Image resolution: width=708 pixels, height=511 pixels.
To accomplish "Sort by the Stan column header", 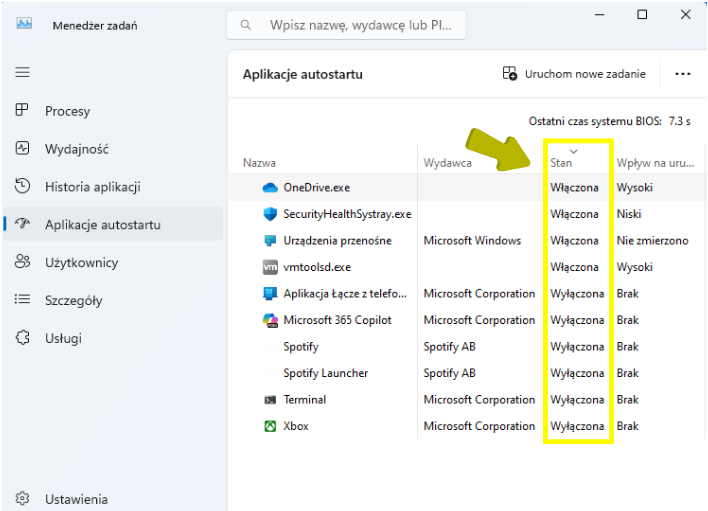I will 561,162.
